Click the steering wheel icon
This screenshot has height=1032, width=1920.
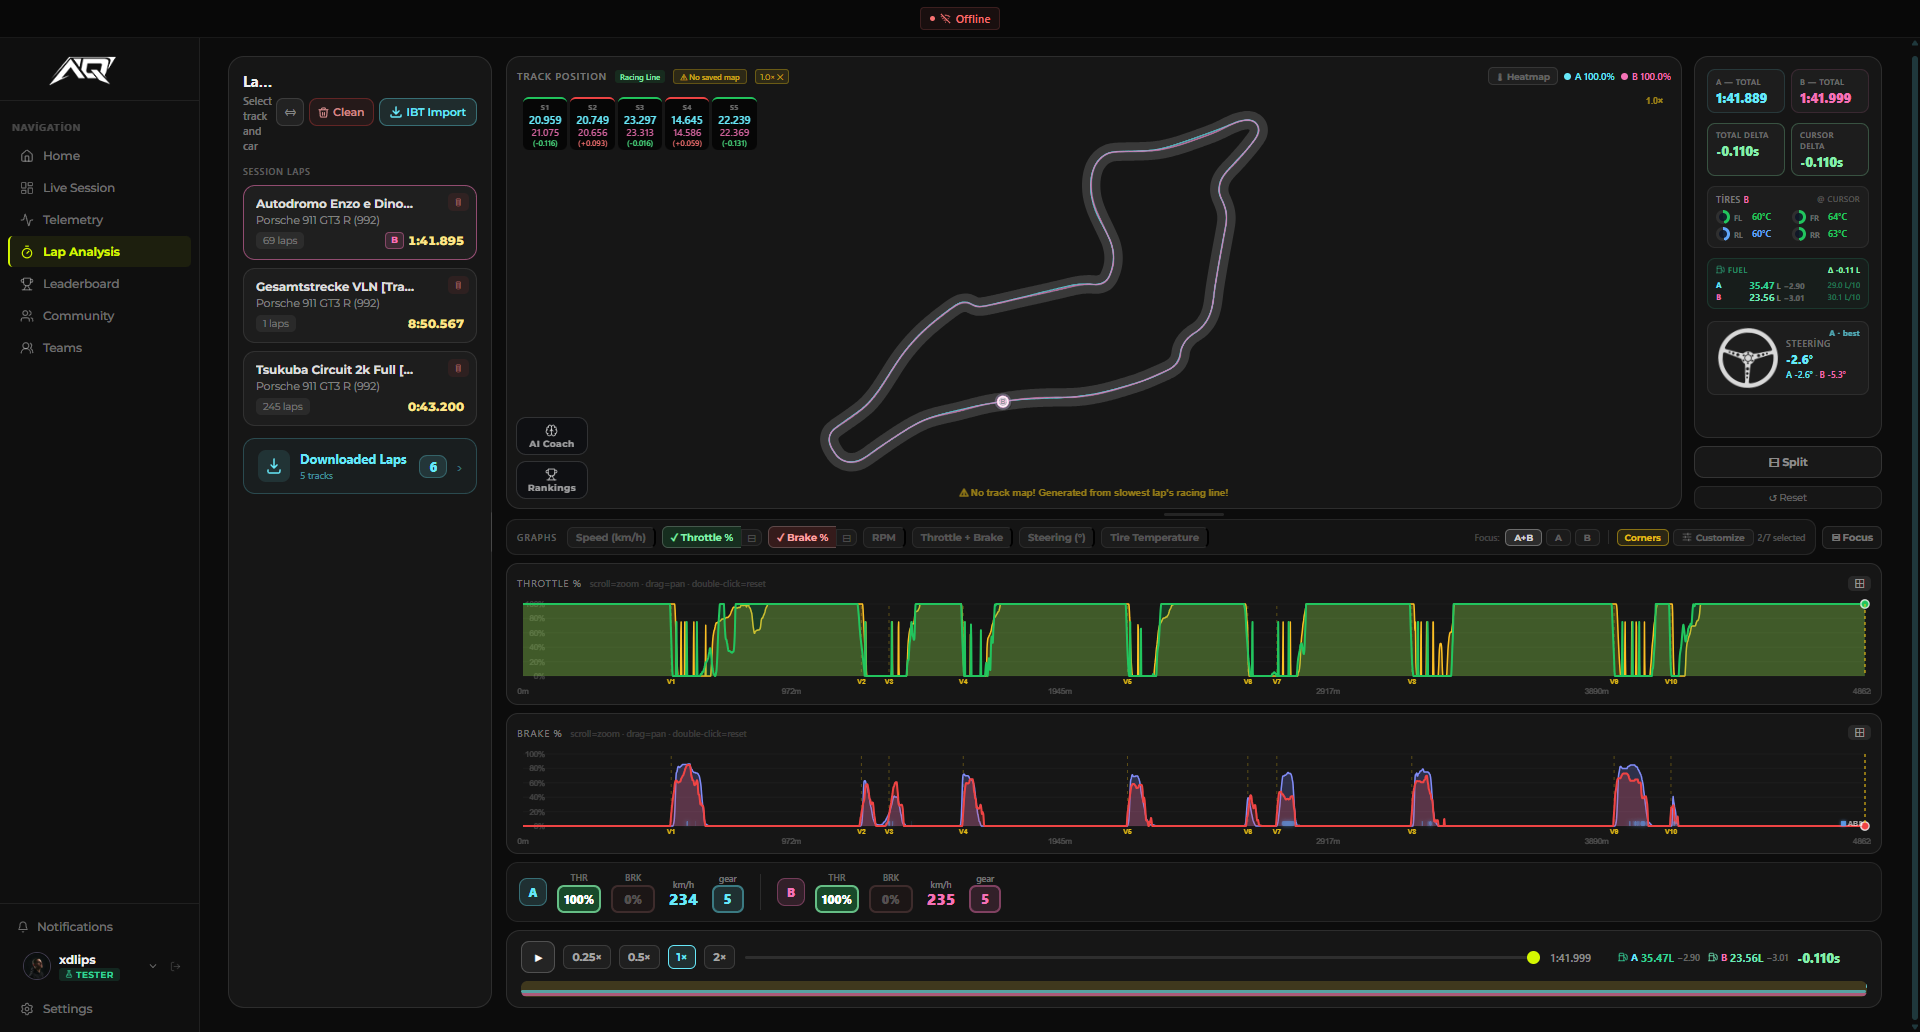point(1747,358)
